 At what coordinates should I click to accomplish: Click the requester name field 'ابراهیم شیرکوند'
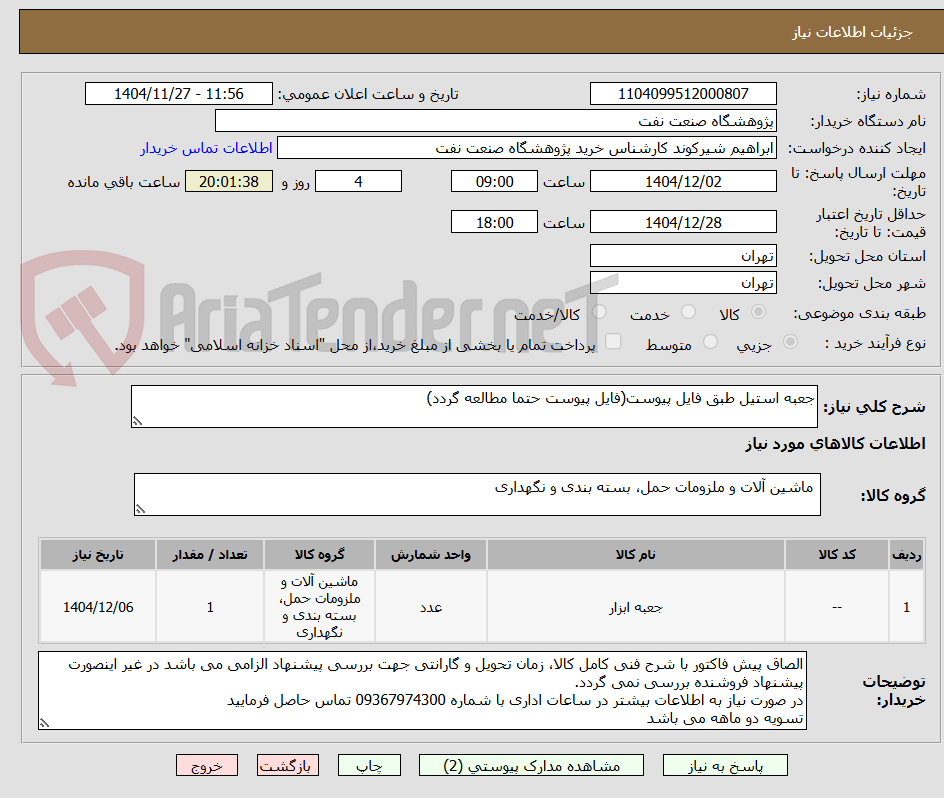(x=527, y=148)
